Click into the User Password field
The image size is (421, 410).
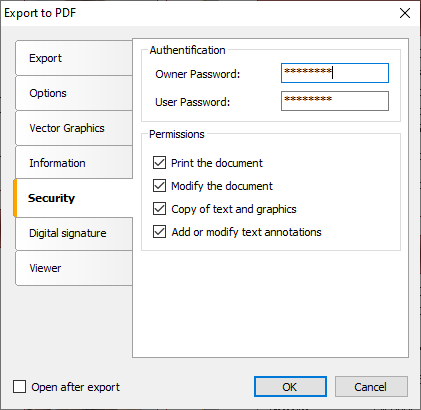coord(335,101)
